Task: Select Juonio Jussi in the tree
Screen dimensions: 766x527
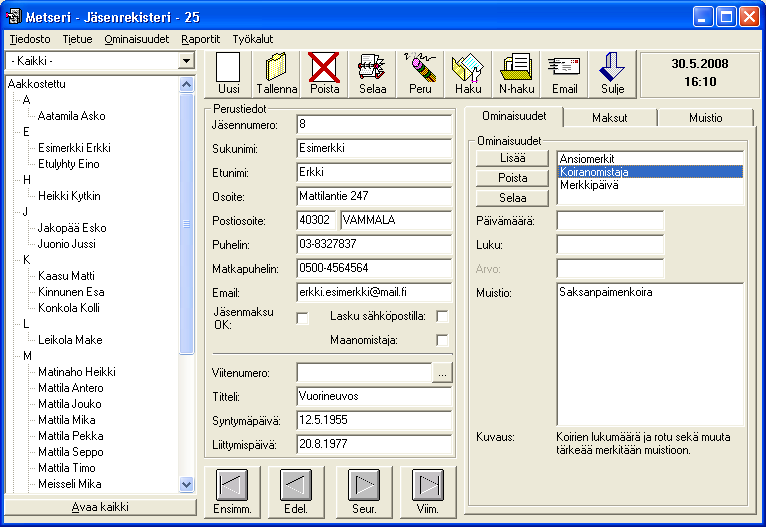Action: click(x=66, y=244)
